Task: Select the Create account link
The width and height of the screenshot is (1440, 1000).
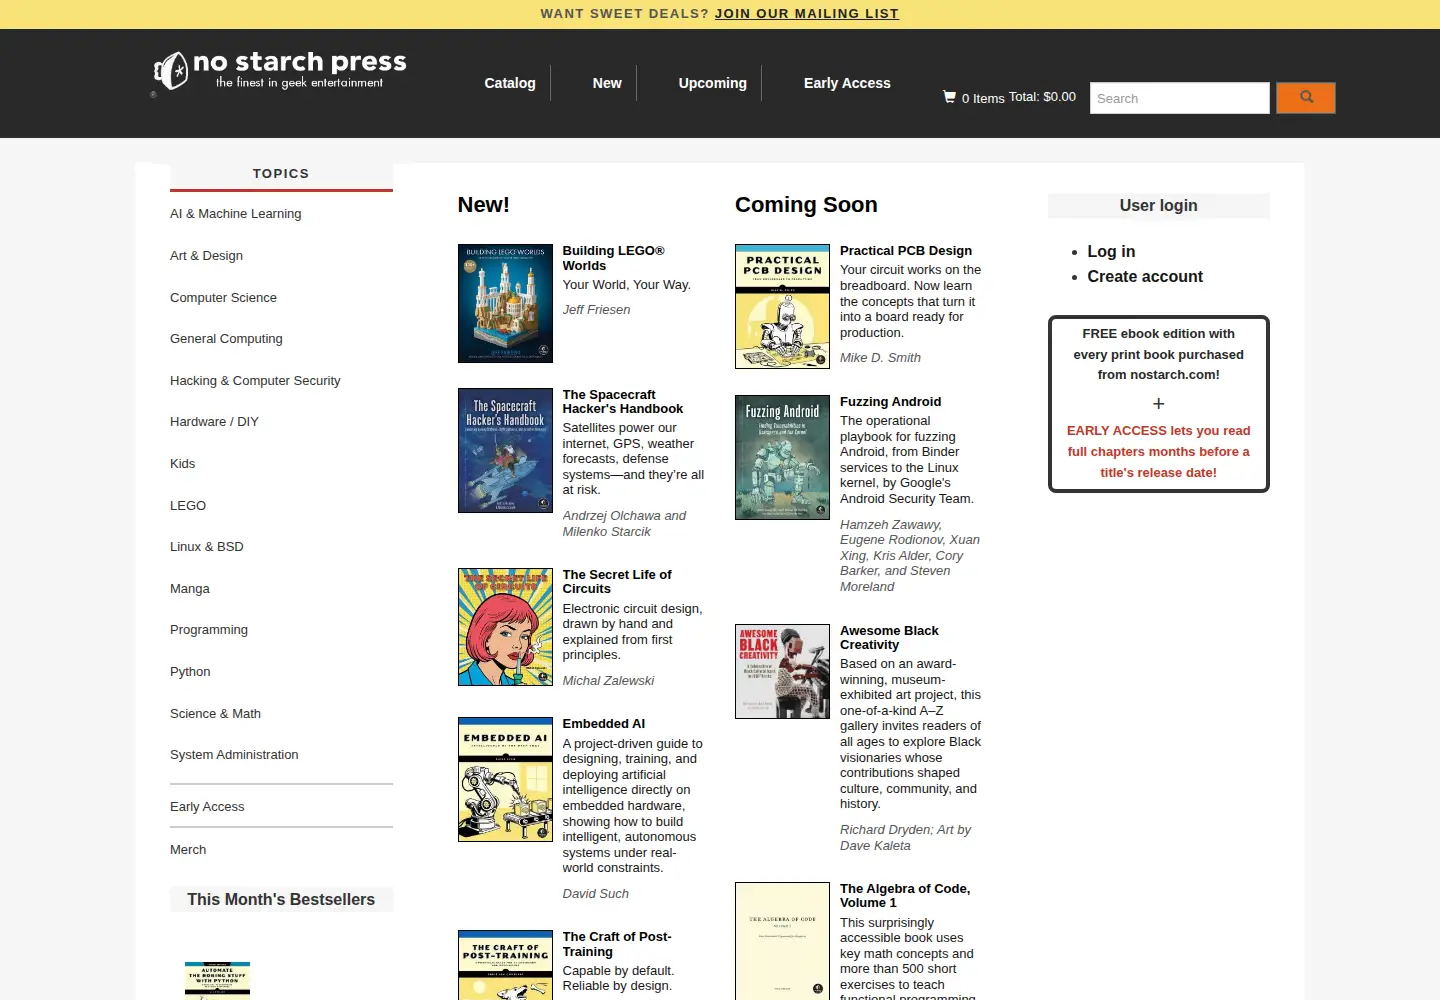Action: pos(1145,277)
